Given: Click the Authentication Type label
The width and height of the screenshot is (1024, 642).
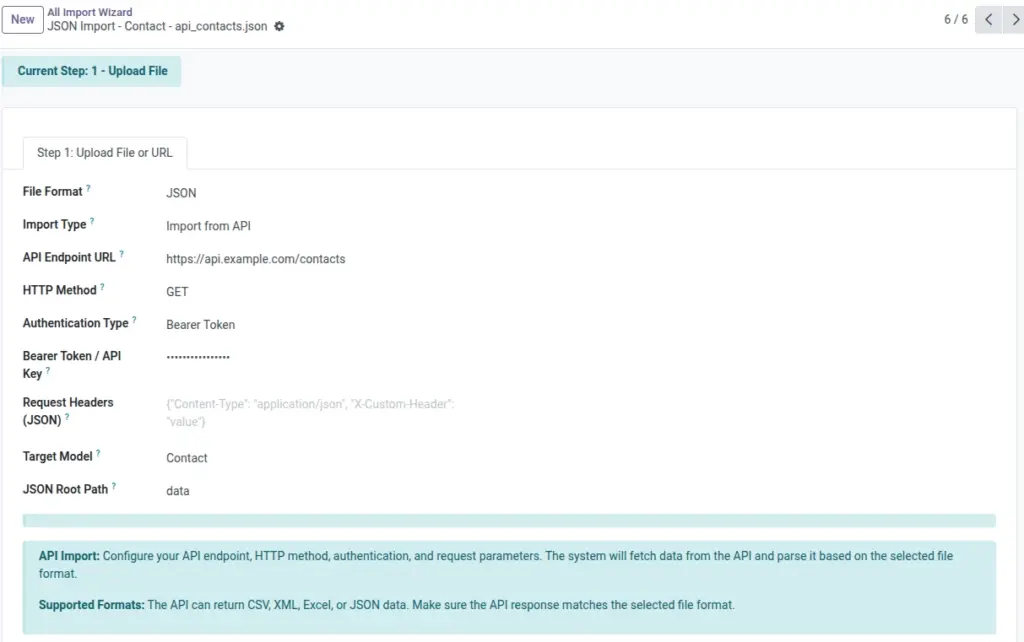Looking at the screenshot, I should pyautogui.click(x=76, y=323).
